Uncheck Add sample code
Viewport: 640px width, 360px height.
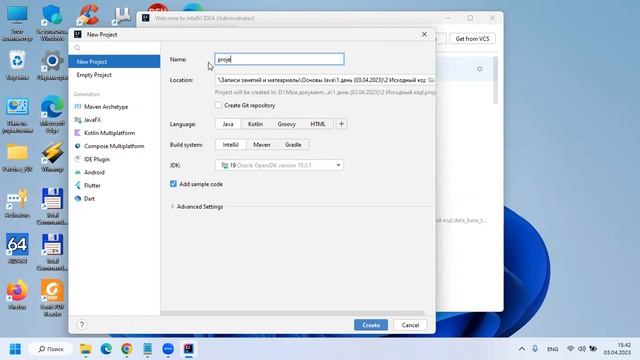click(173, 184)
